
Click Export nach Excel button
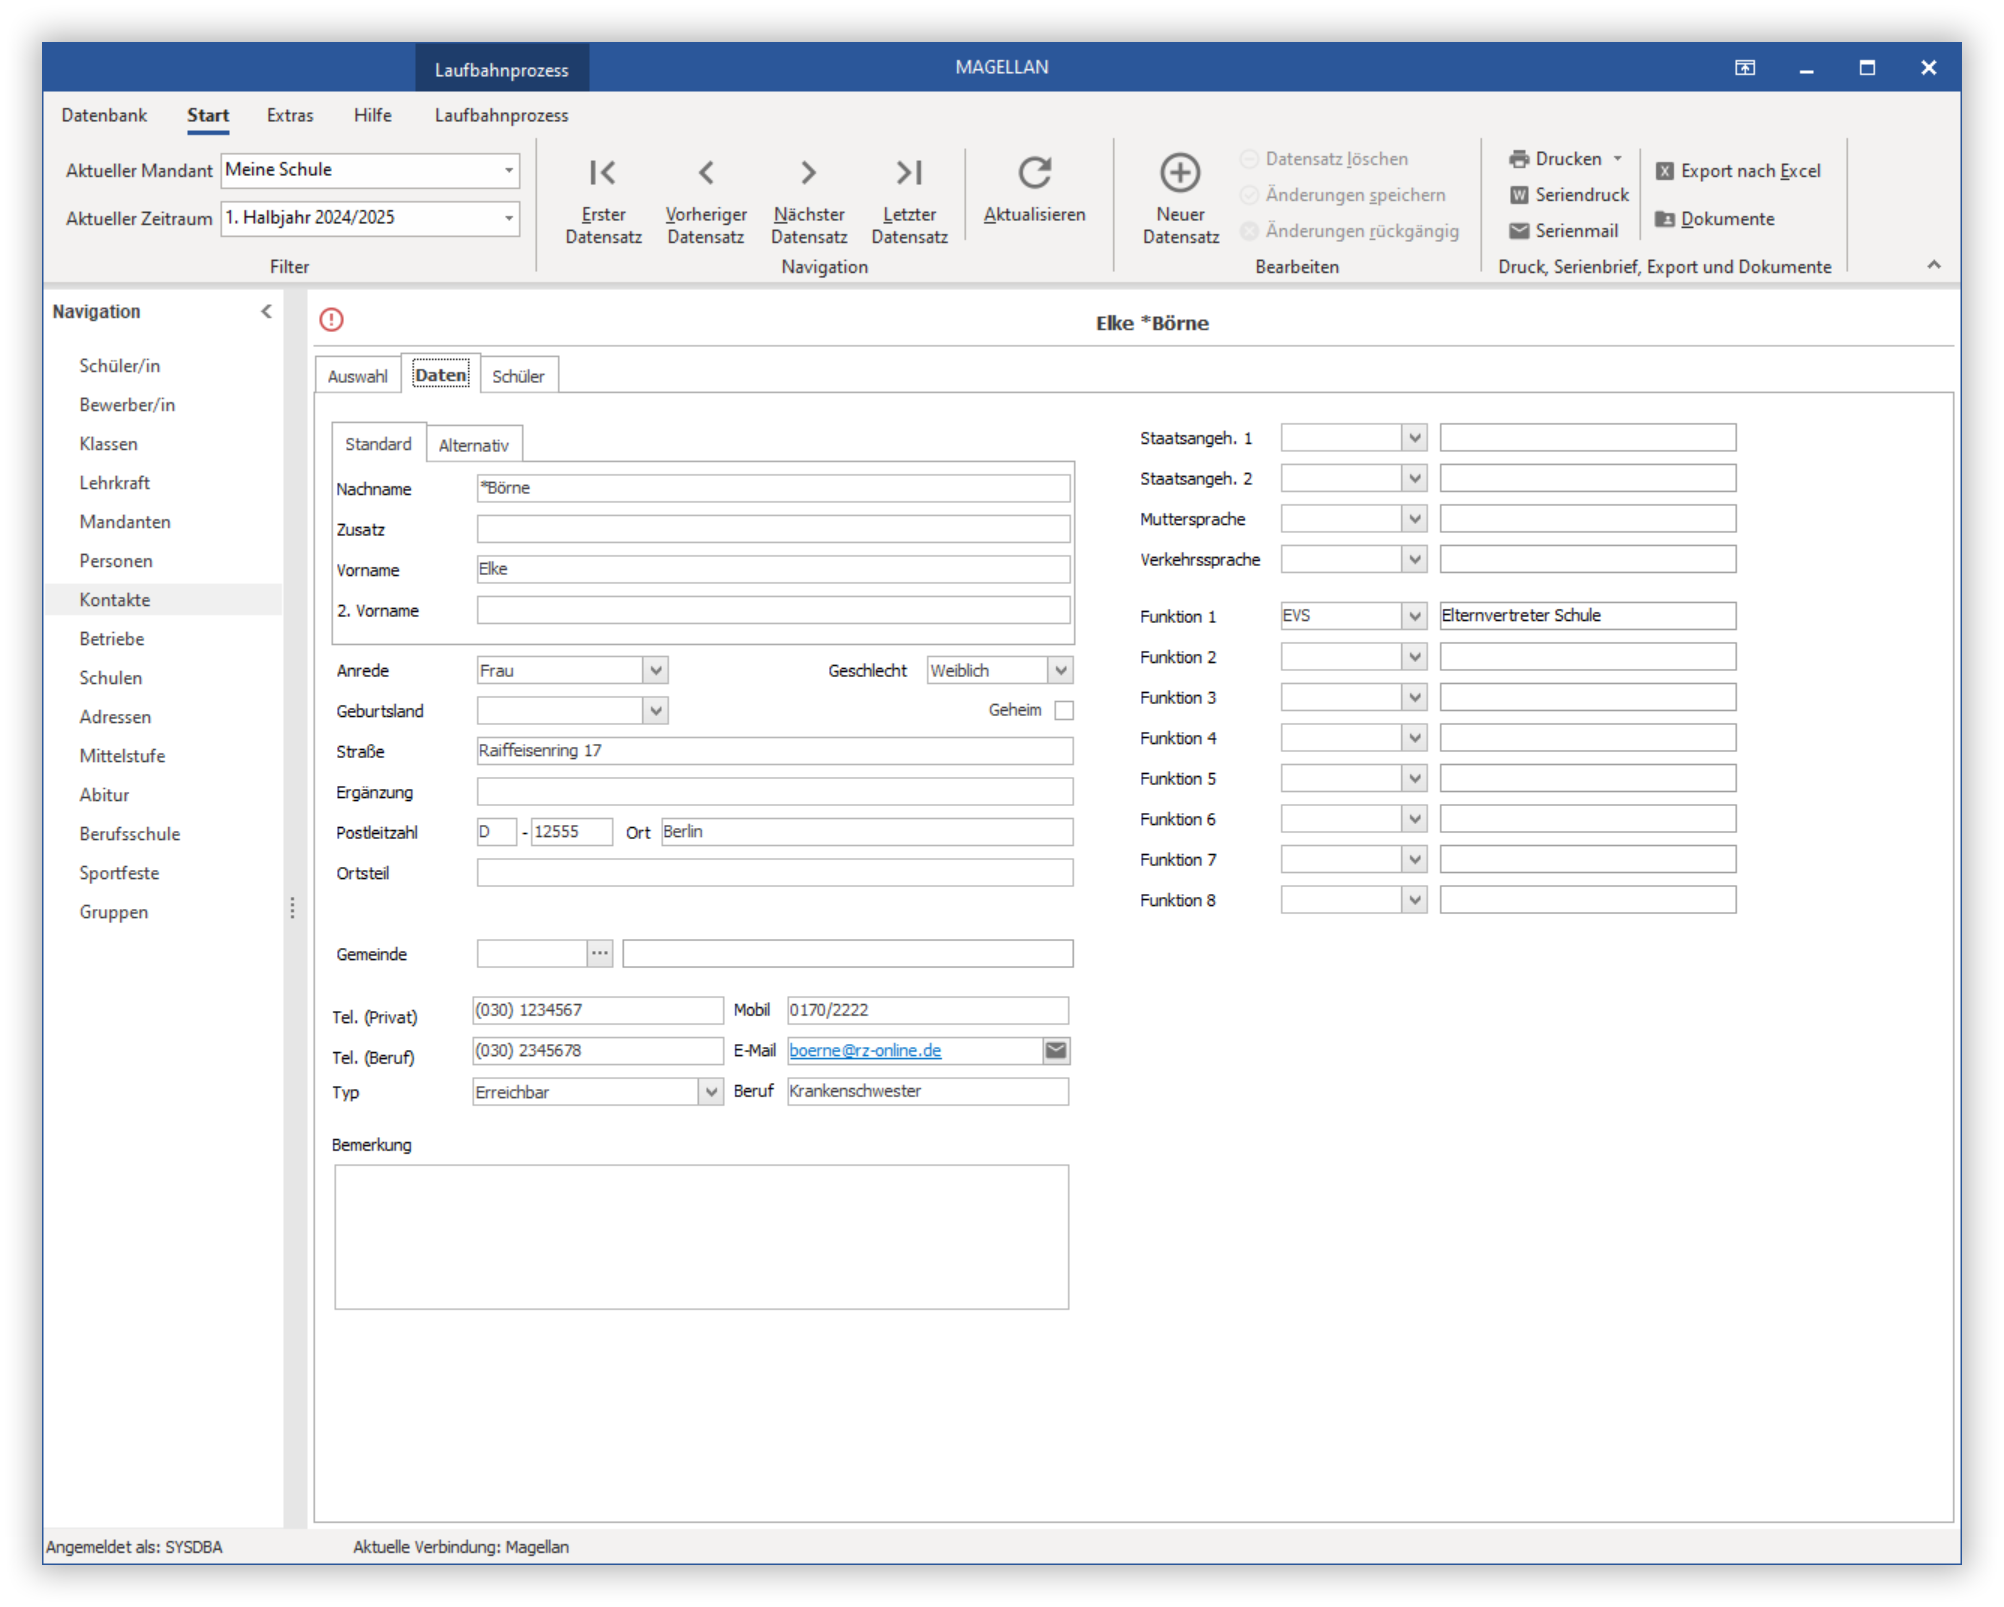(x=1738, y=171)
